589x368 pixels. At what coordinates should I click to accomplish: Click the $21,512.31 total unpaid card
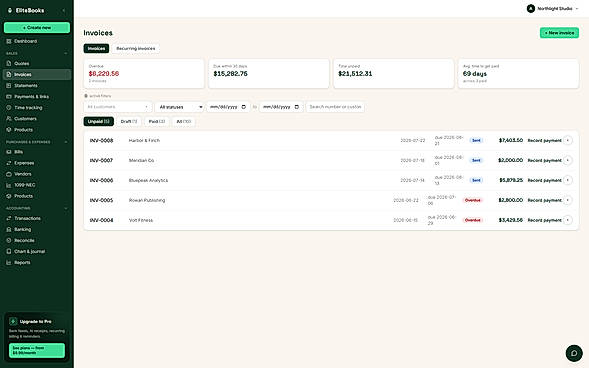pyautogui.click(x=394, y=74)
